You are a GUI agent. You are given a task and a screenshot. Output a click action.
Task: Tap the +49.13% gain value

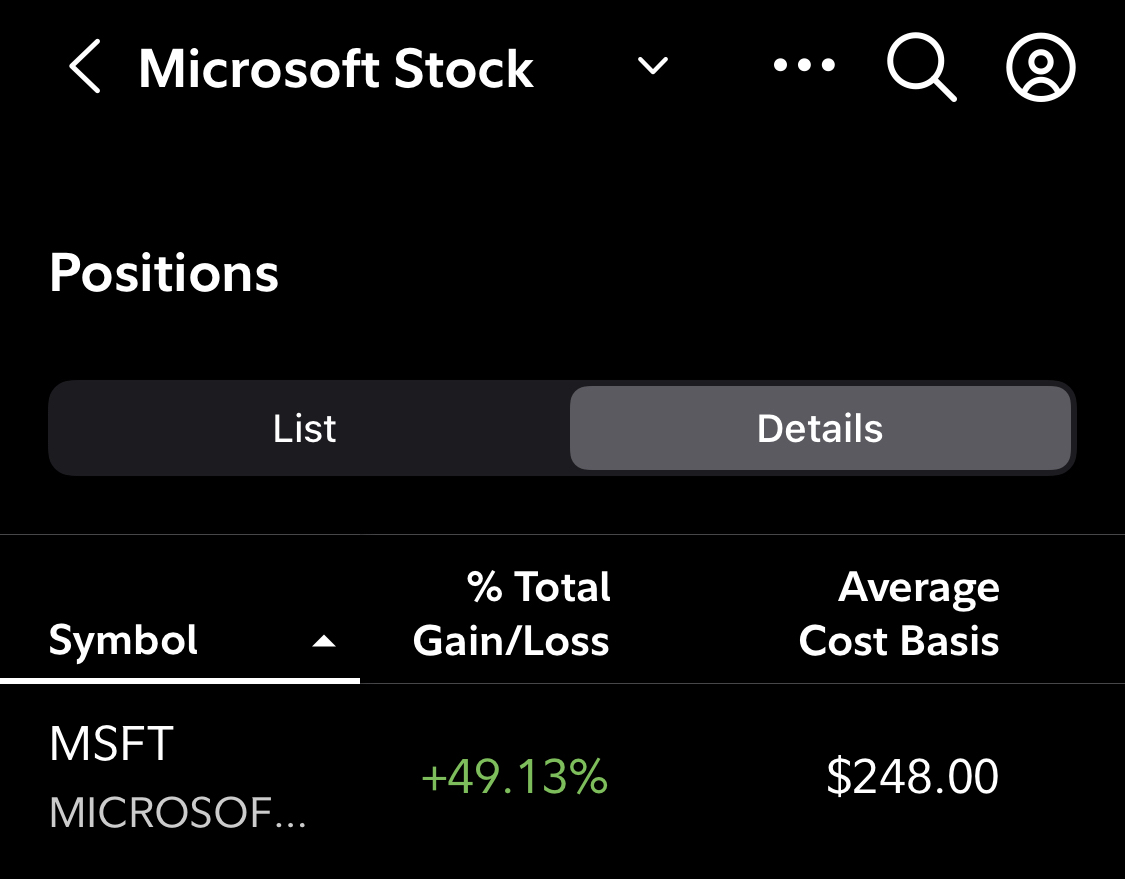(514, 777)
